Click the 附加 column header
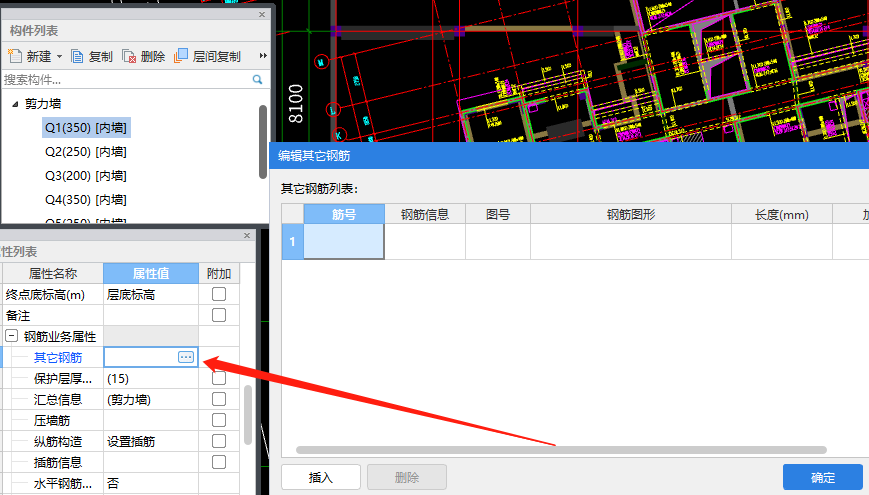Screen dimensions: 869x495 point(219,273)
